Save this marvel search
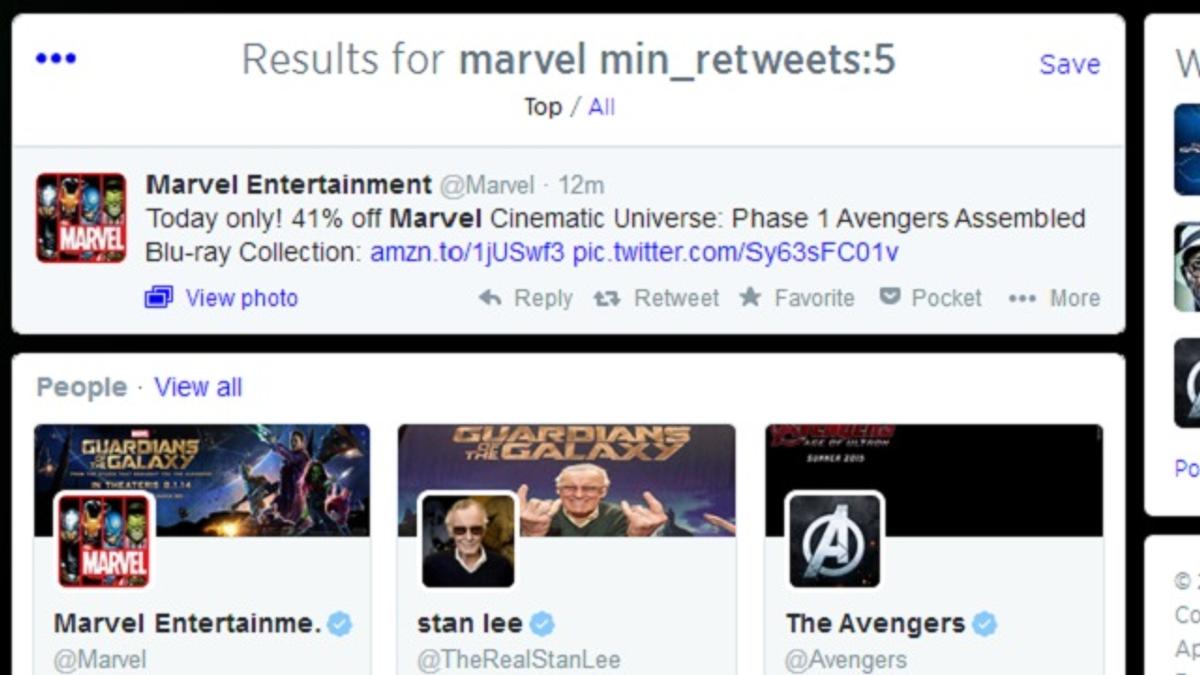 coord(1069,64)
